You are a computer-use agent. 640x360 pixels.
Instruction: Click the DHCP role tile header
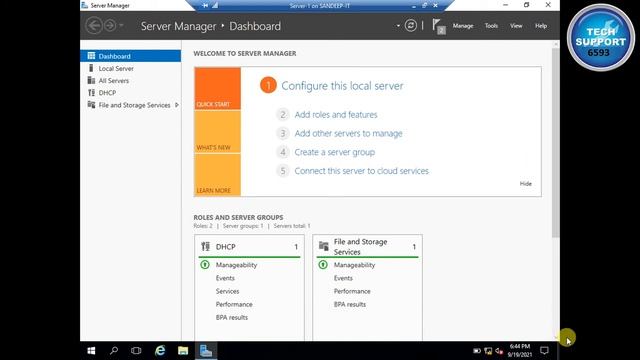click(249, 247)
